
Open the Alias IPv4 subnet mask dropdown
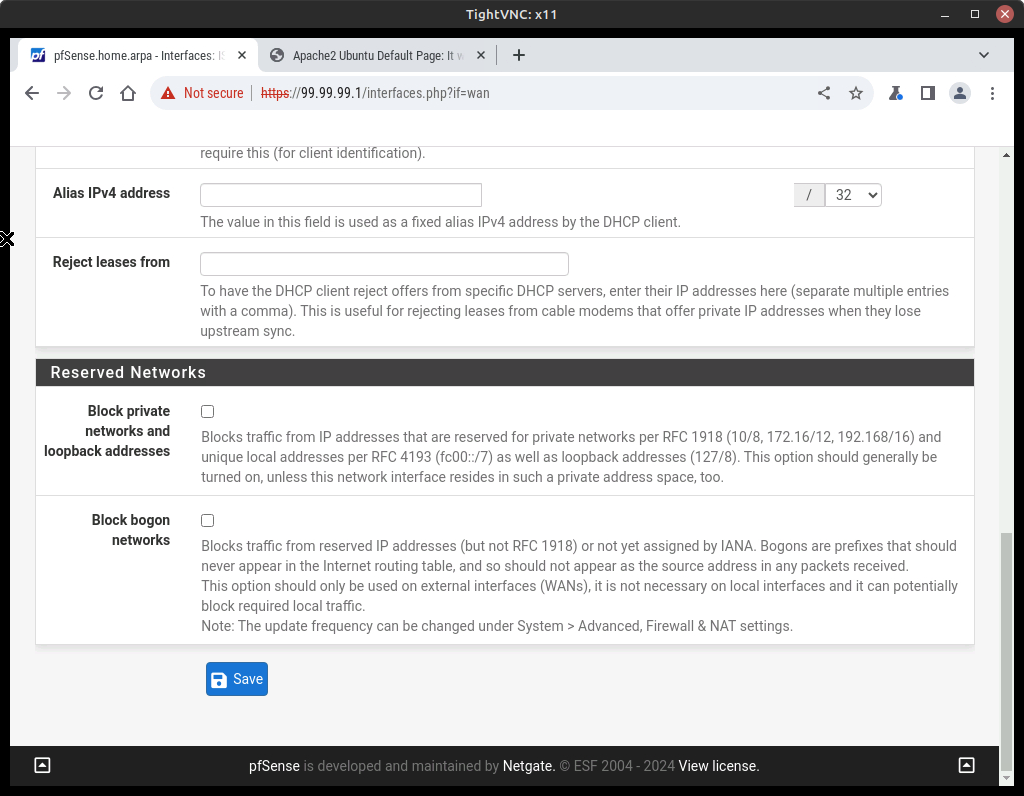853,195
